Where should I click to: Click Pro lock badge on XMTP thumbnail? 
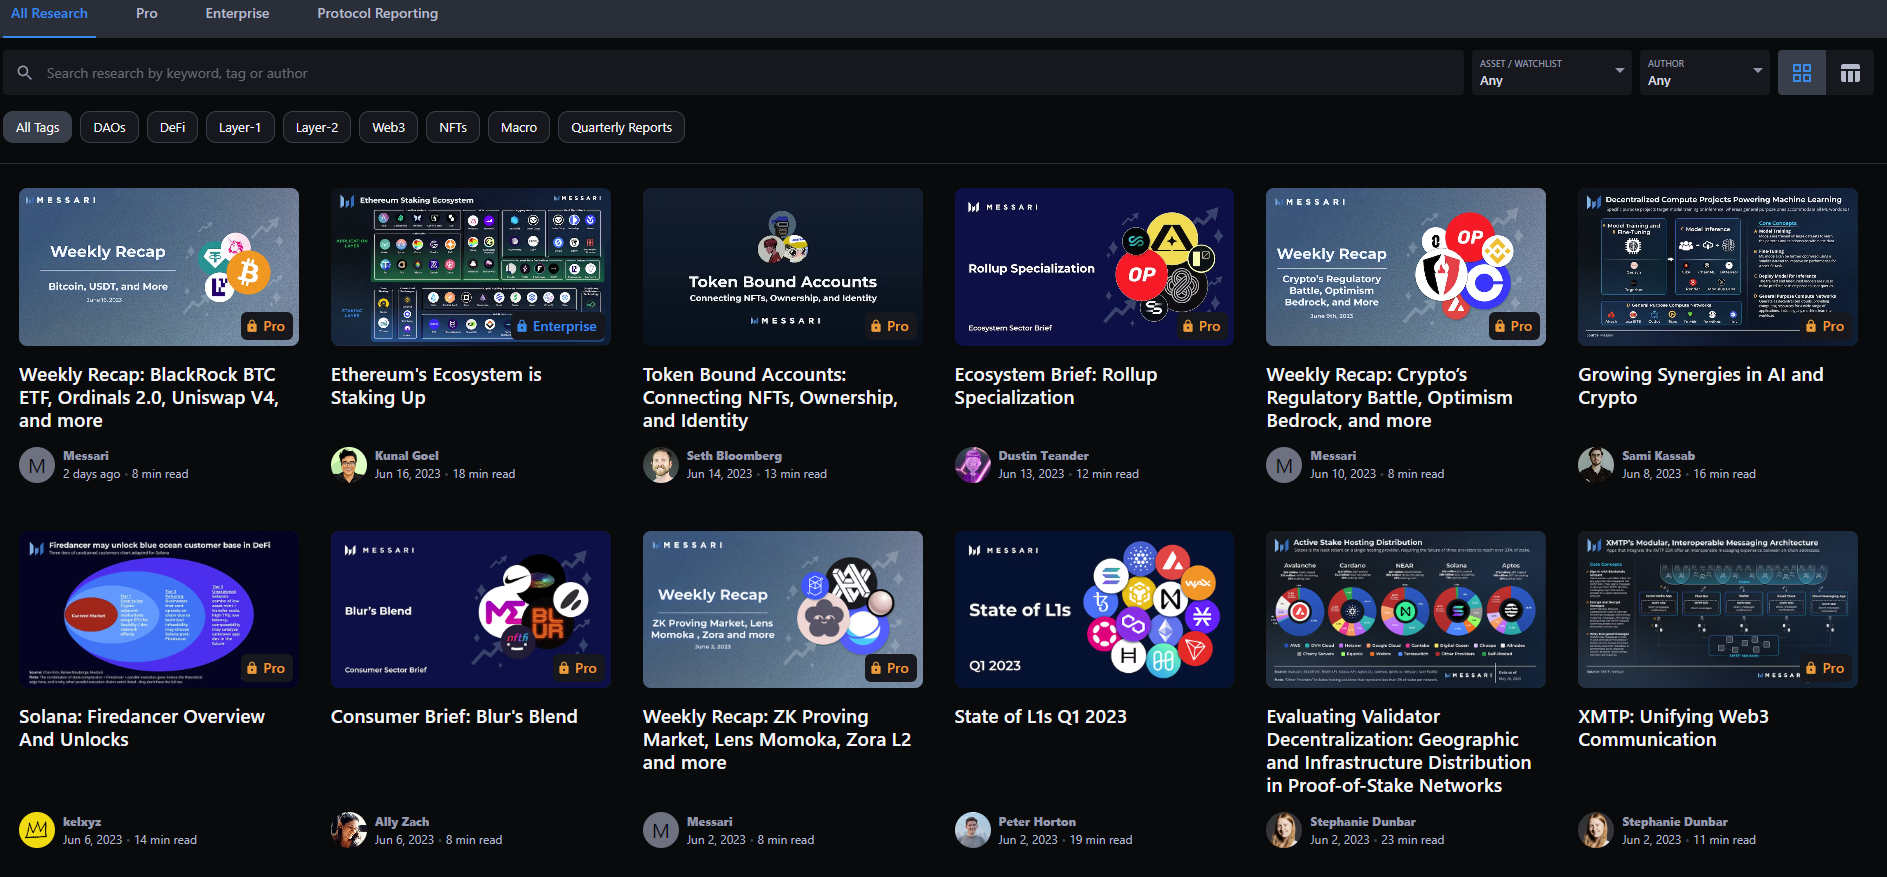coord(1825,668)
